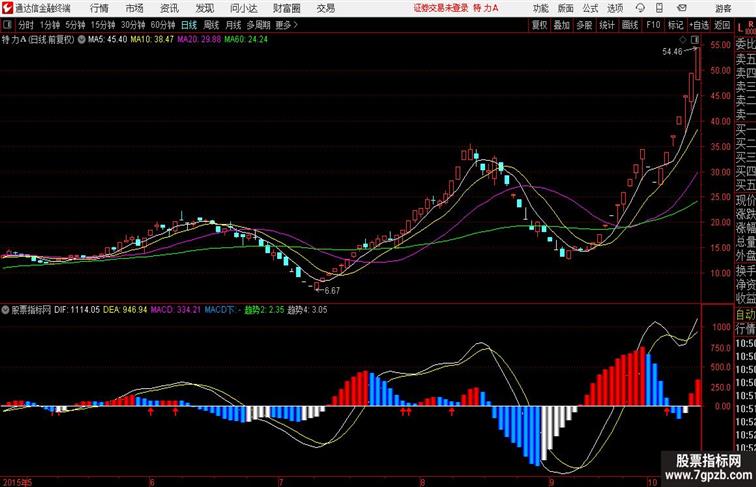756x487 pixels.
Task: Open the 功能 menu
Action: (x=540, y=8)
